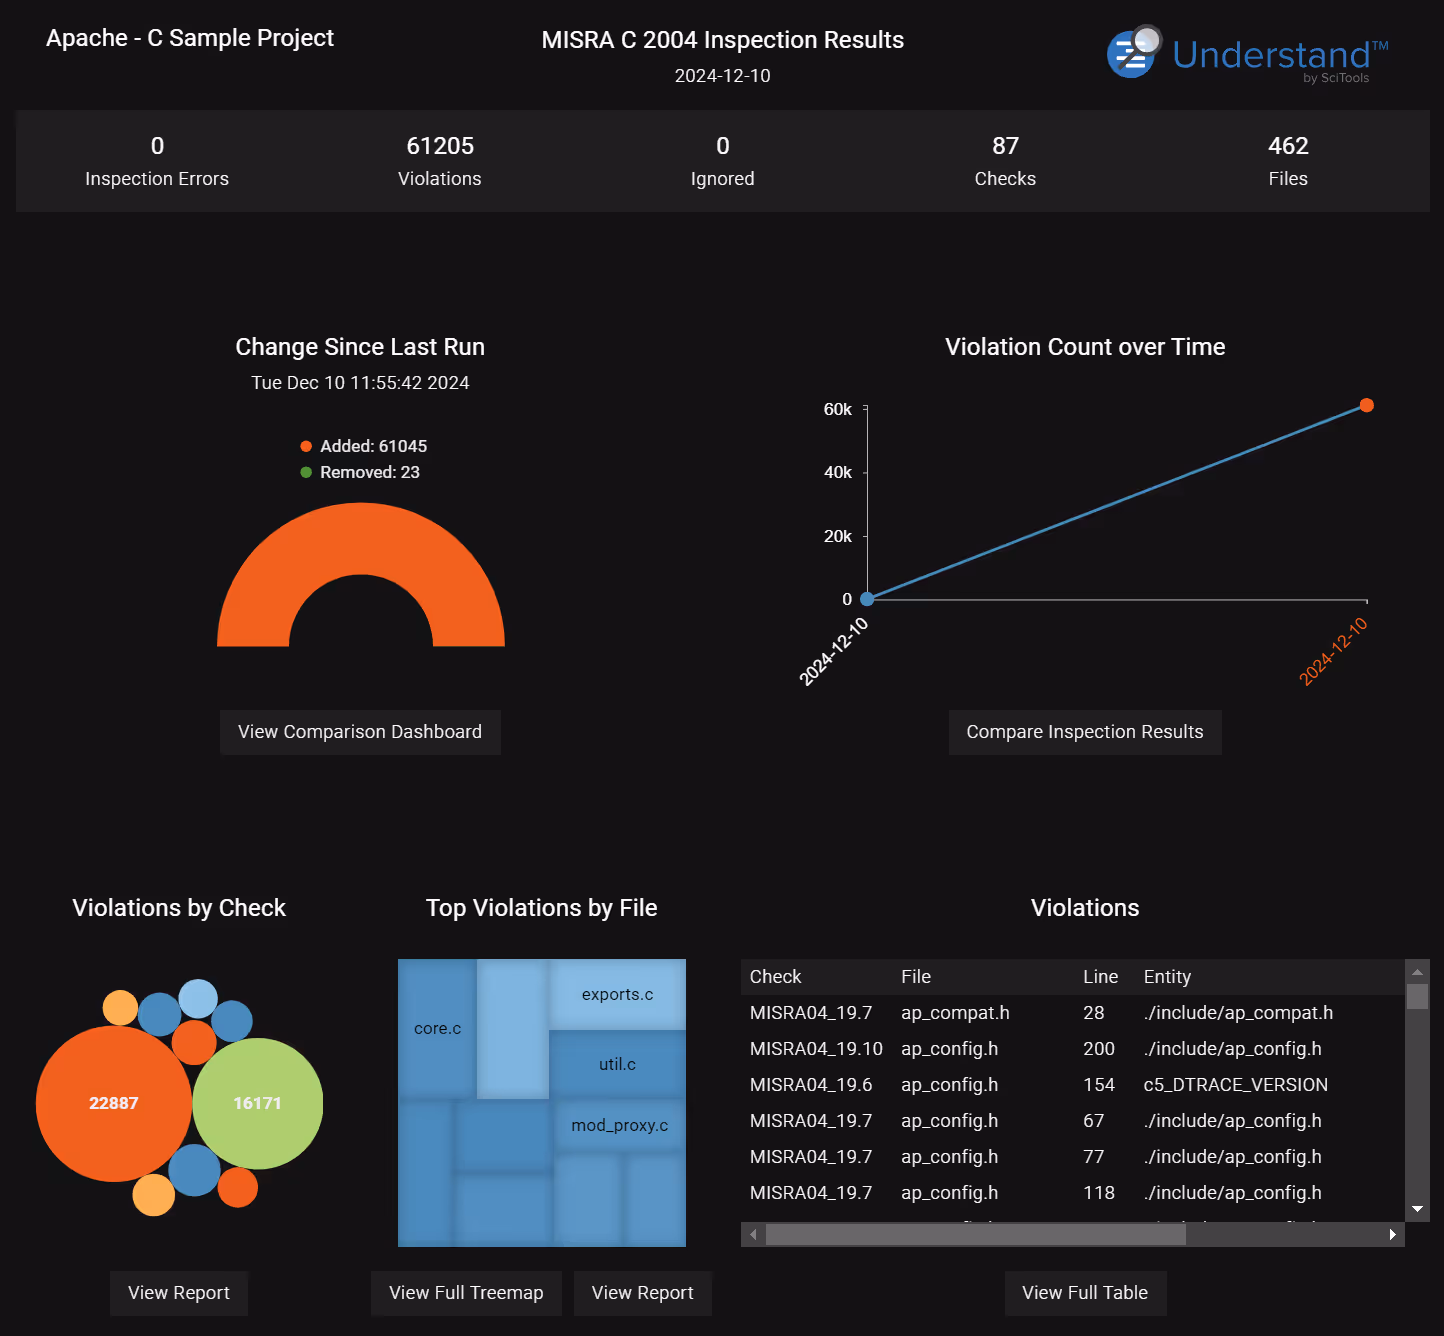Click blue start point on violation chart
The height and width of the screenshot is (1336, 1444).
[867, 599]
